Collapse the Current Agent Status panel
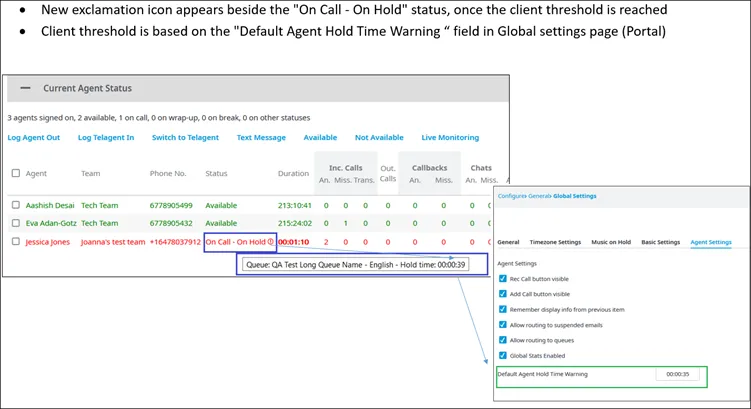The height and width of the screenshot is (409, 751). click(x=25, y=88)
